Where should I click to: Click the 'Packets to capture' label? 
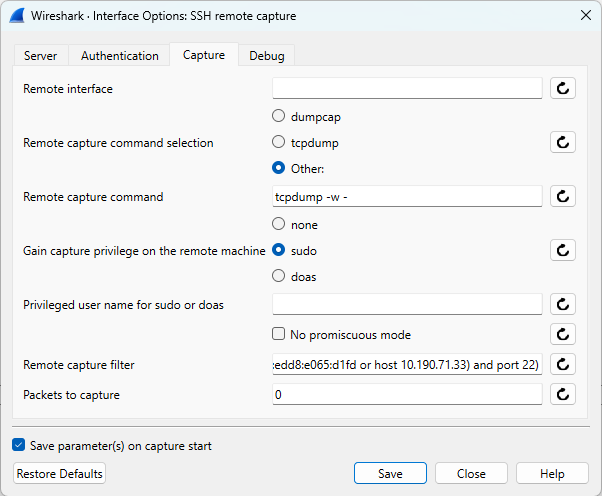click(x=71, y=395)
